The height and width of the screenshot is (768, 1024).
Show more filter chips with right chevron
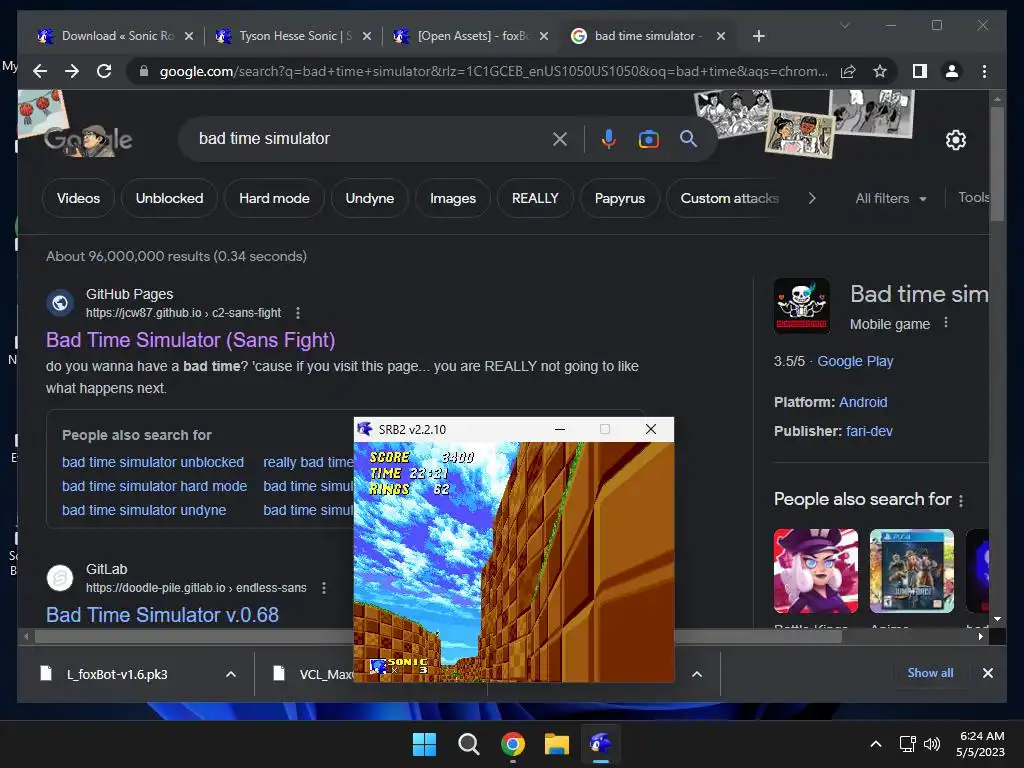(812, 198)
